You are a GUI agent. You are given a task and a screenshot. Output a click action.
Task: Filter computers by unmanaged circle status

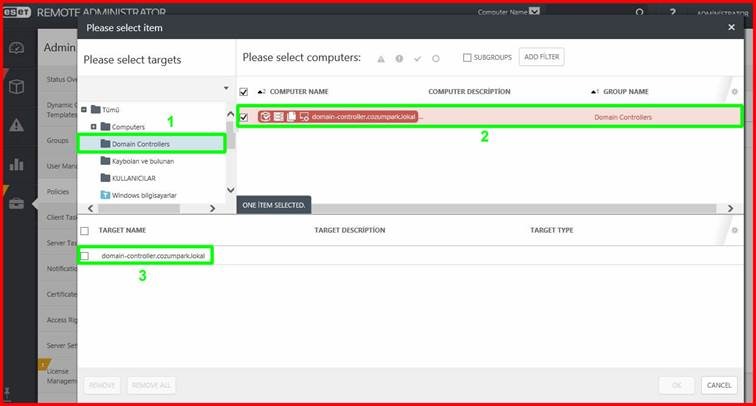point(436,59)
